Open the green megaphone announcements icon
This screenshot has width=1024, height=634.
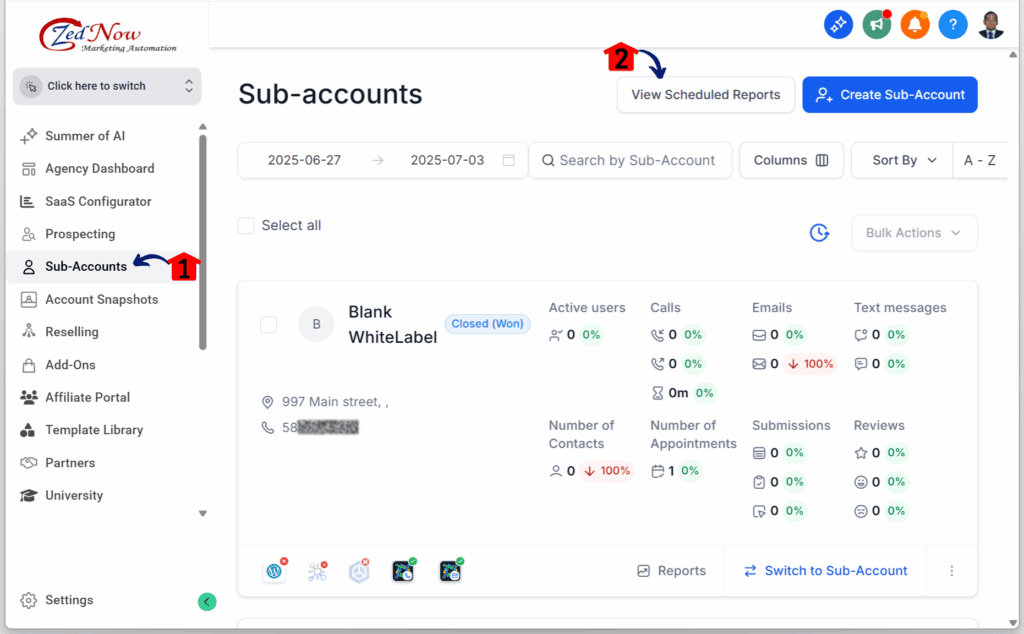876,25
